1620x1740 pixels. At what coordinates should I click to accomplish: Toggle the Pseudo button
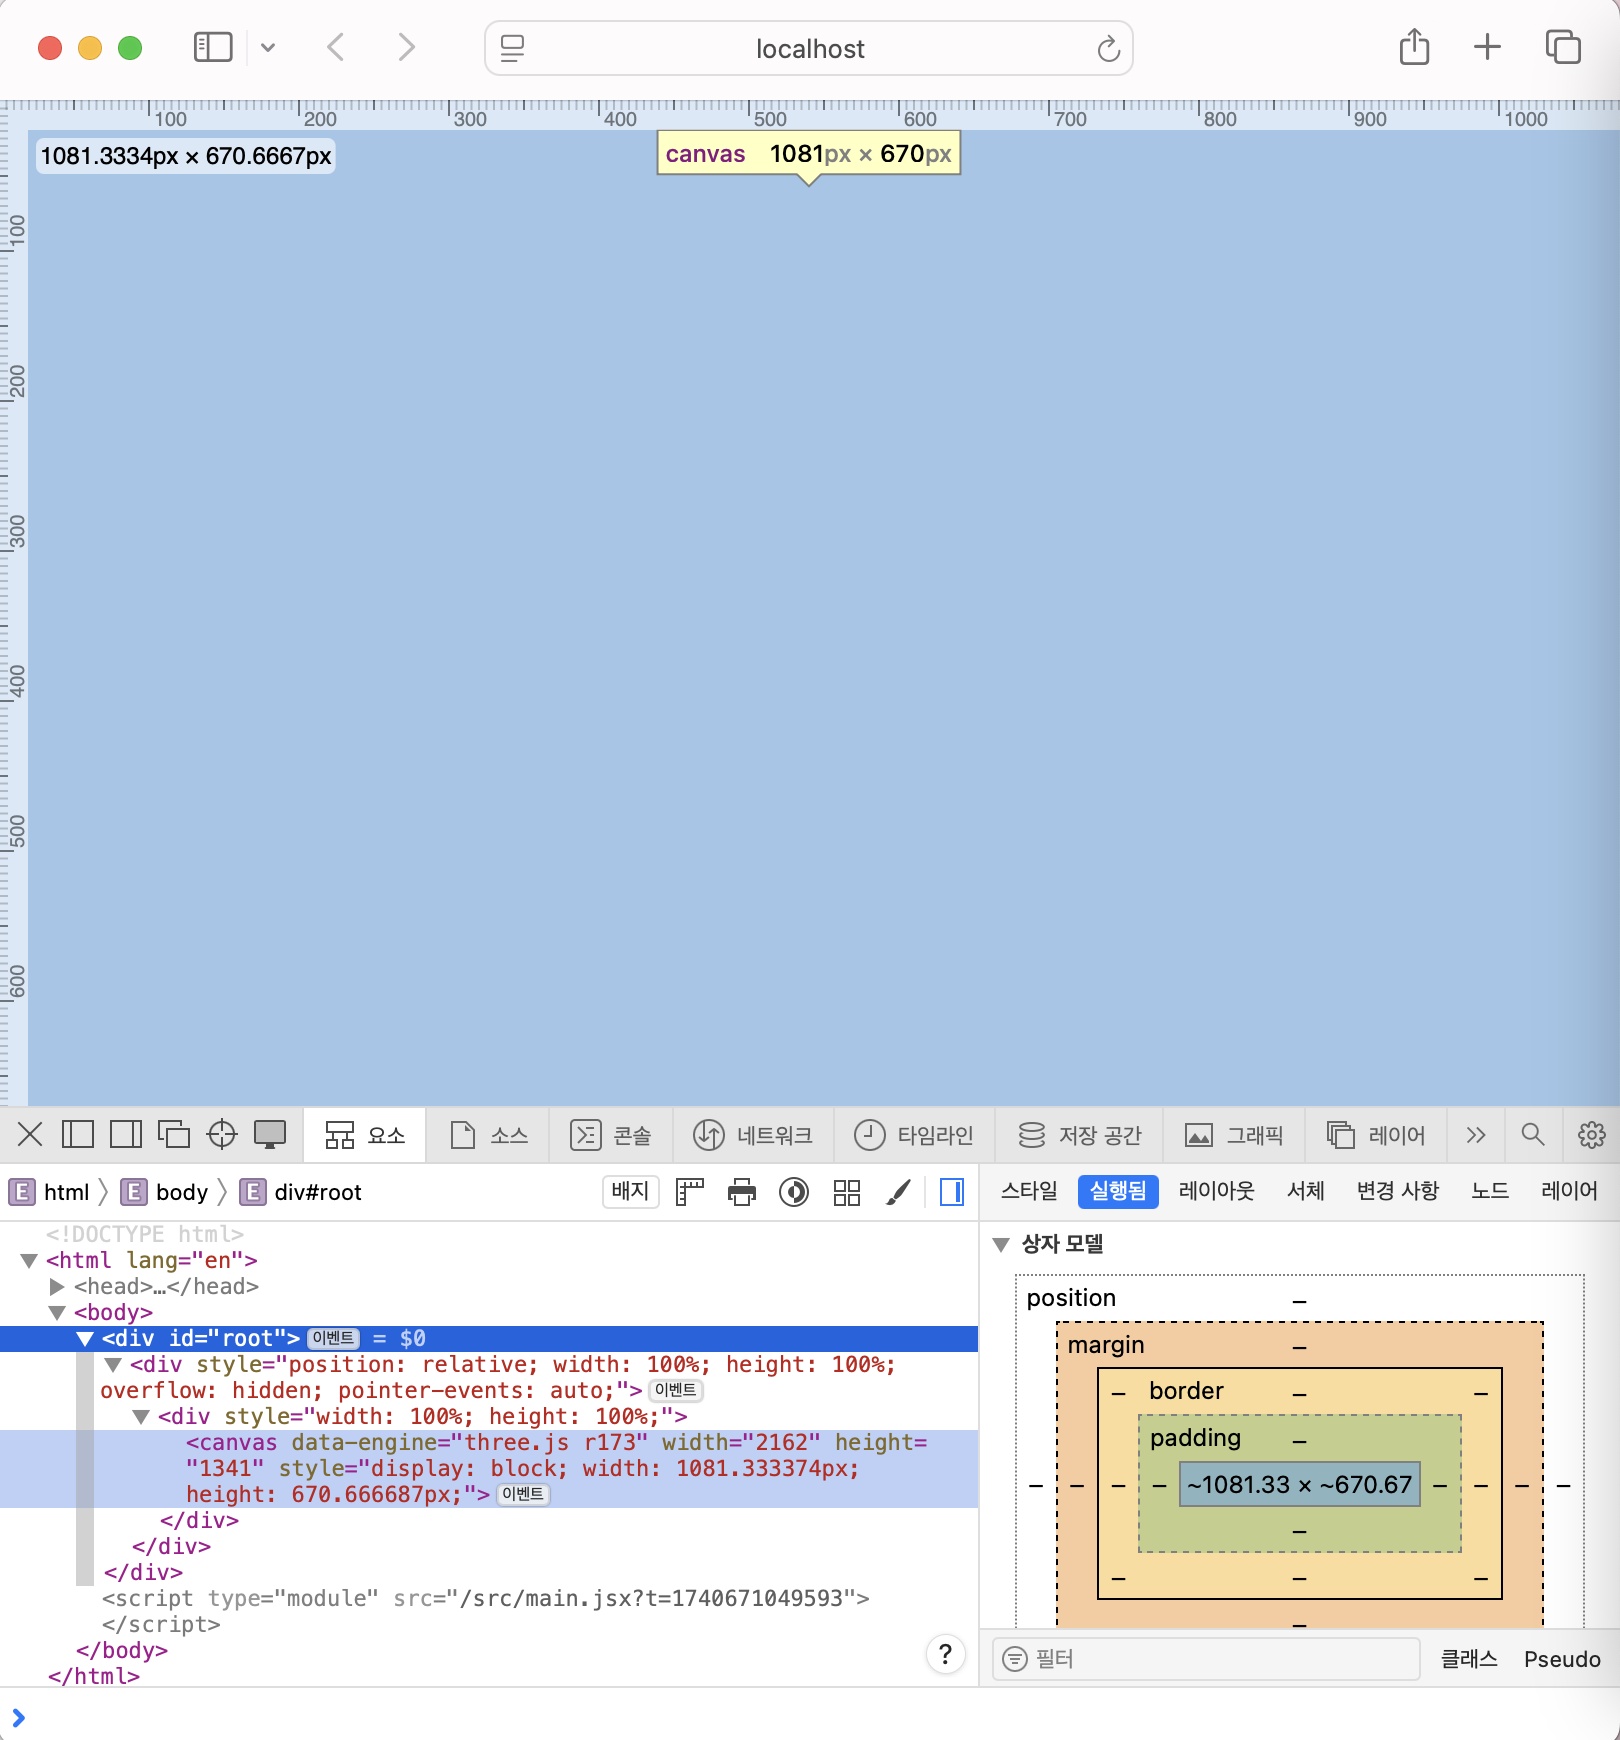coord(1562,1659)
